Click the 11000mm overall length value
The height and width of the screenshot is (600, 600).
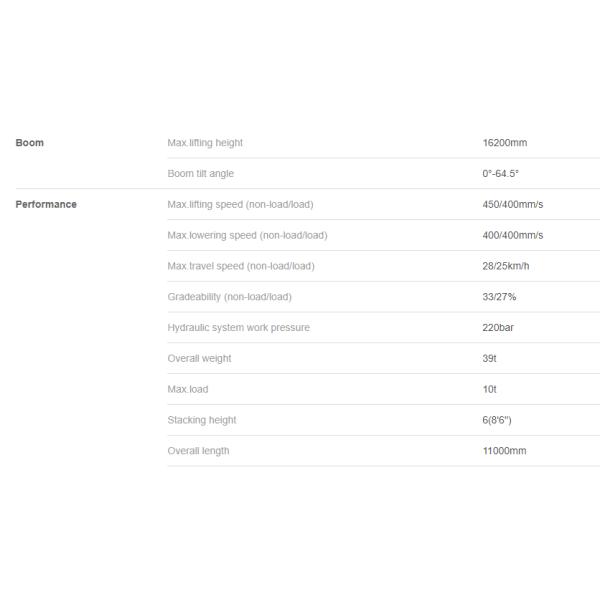[x=504, y=451]
